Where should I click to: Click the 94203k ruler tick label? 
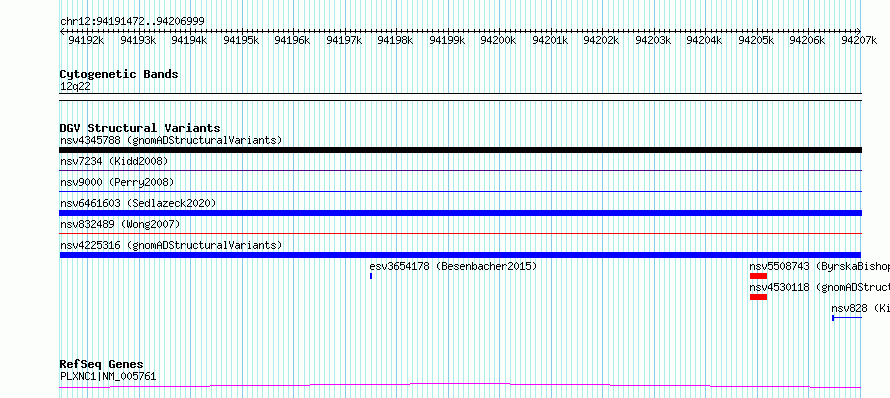653,40
